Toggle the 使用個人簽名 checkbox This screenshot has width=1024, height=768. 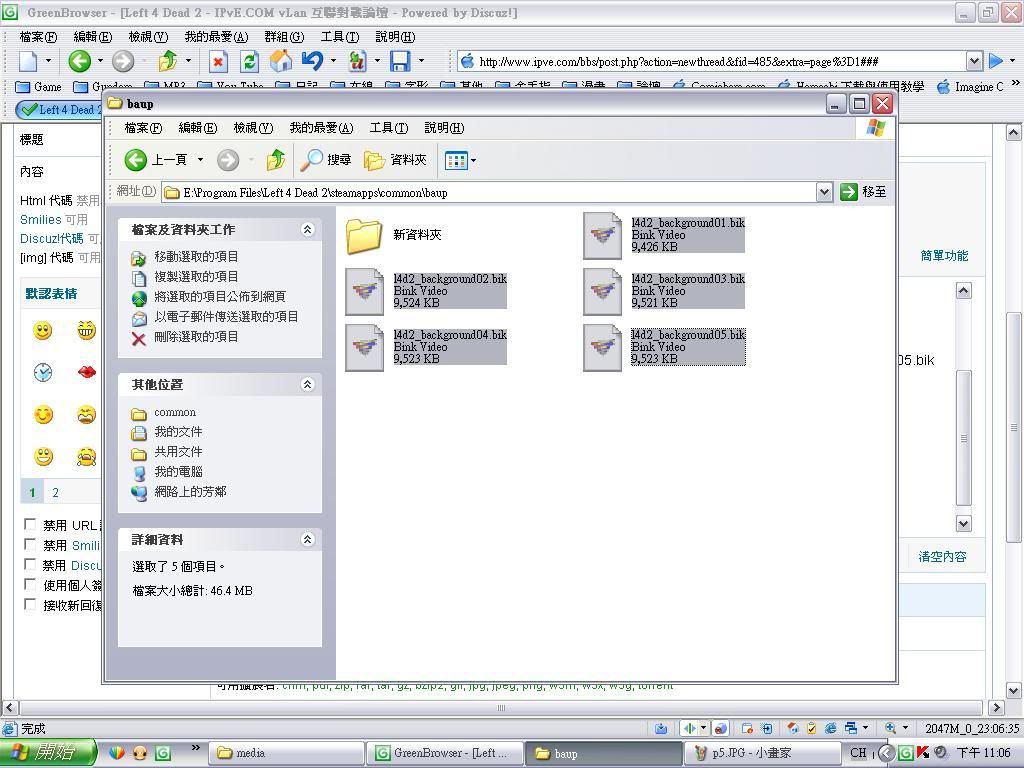click(30, 584)
